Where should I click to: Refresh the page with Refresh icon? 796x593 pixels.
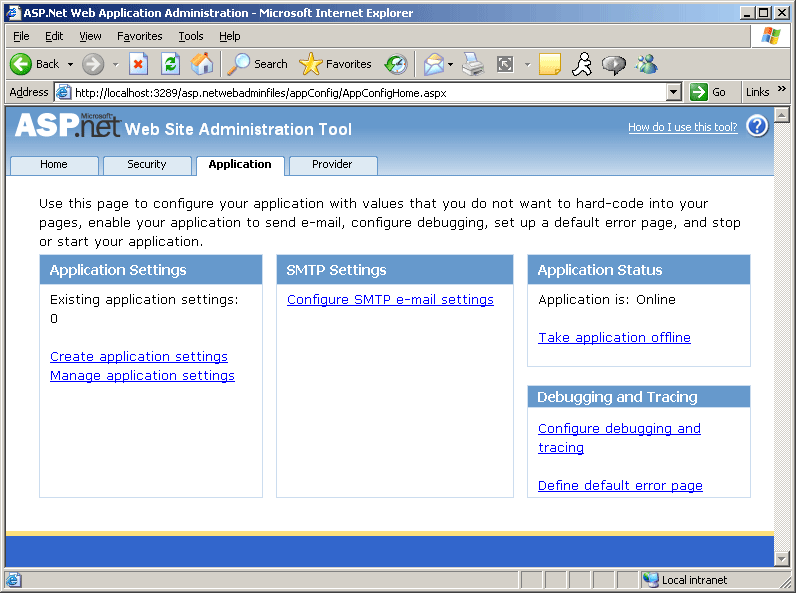[170, 64]
